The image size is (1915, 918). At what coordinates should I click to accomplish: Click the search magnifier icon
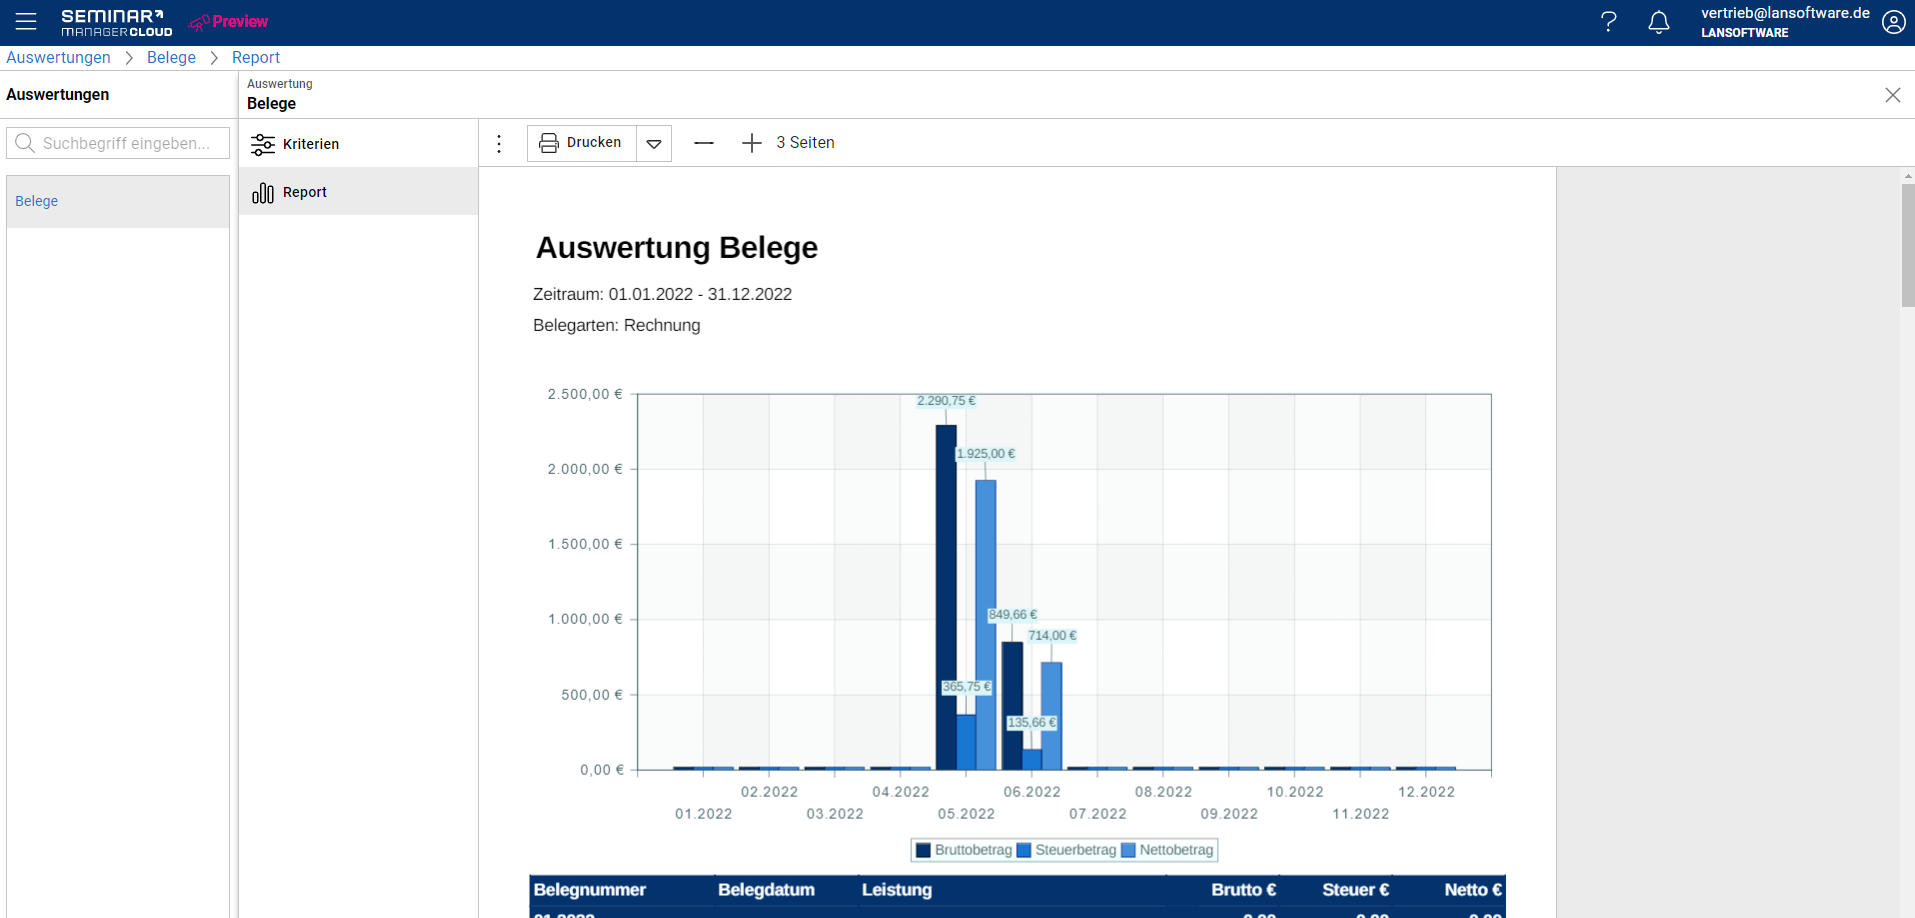click(25, 143)
